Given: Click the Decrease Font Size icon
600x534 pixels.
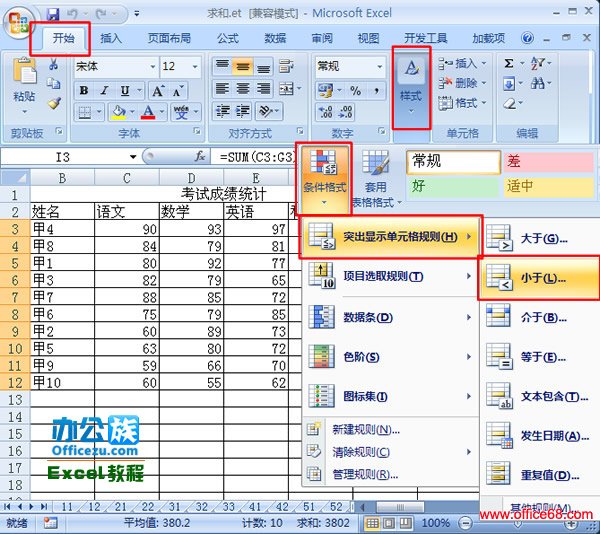Looking at the screenshot, I should coord(178,91).
